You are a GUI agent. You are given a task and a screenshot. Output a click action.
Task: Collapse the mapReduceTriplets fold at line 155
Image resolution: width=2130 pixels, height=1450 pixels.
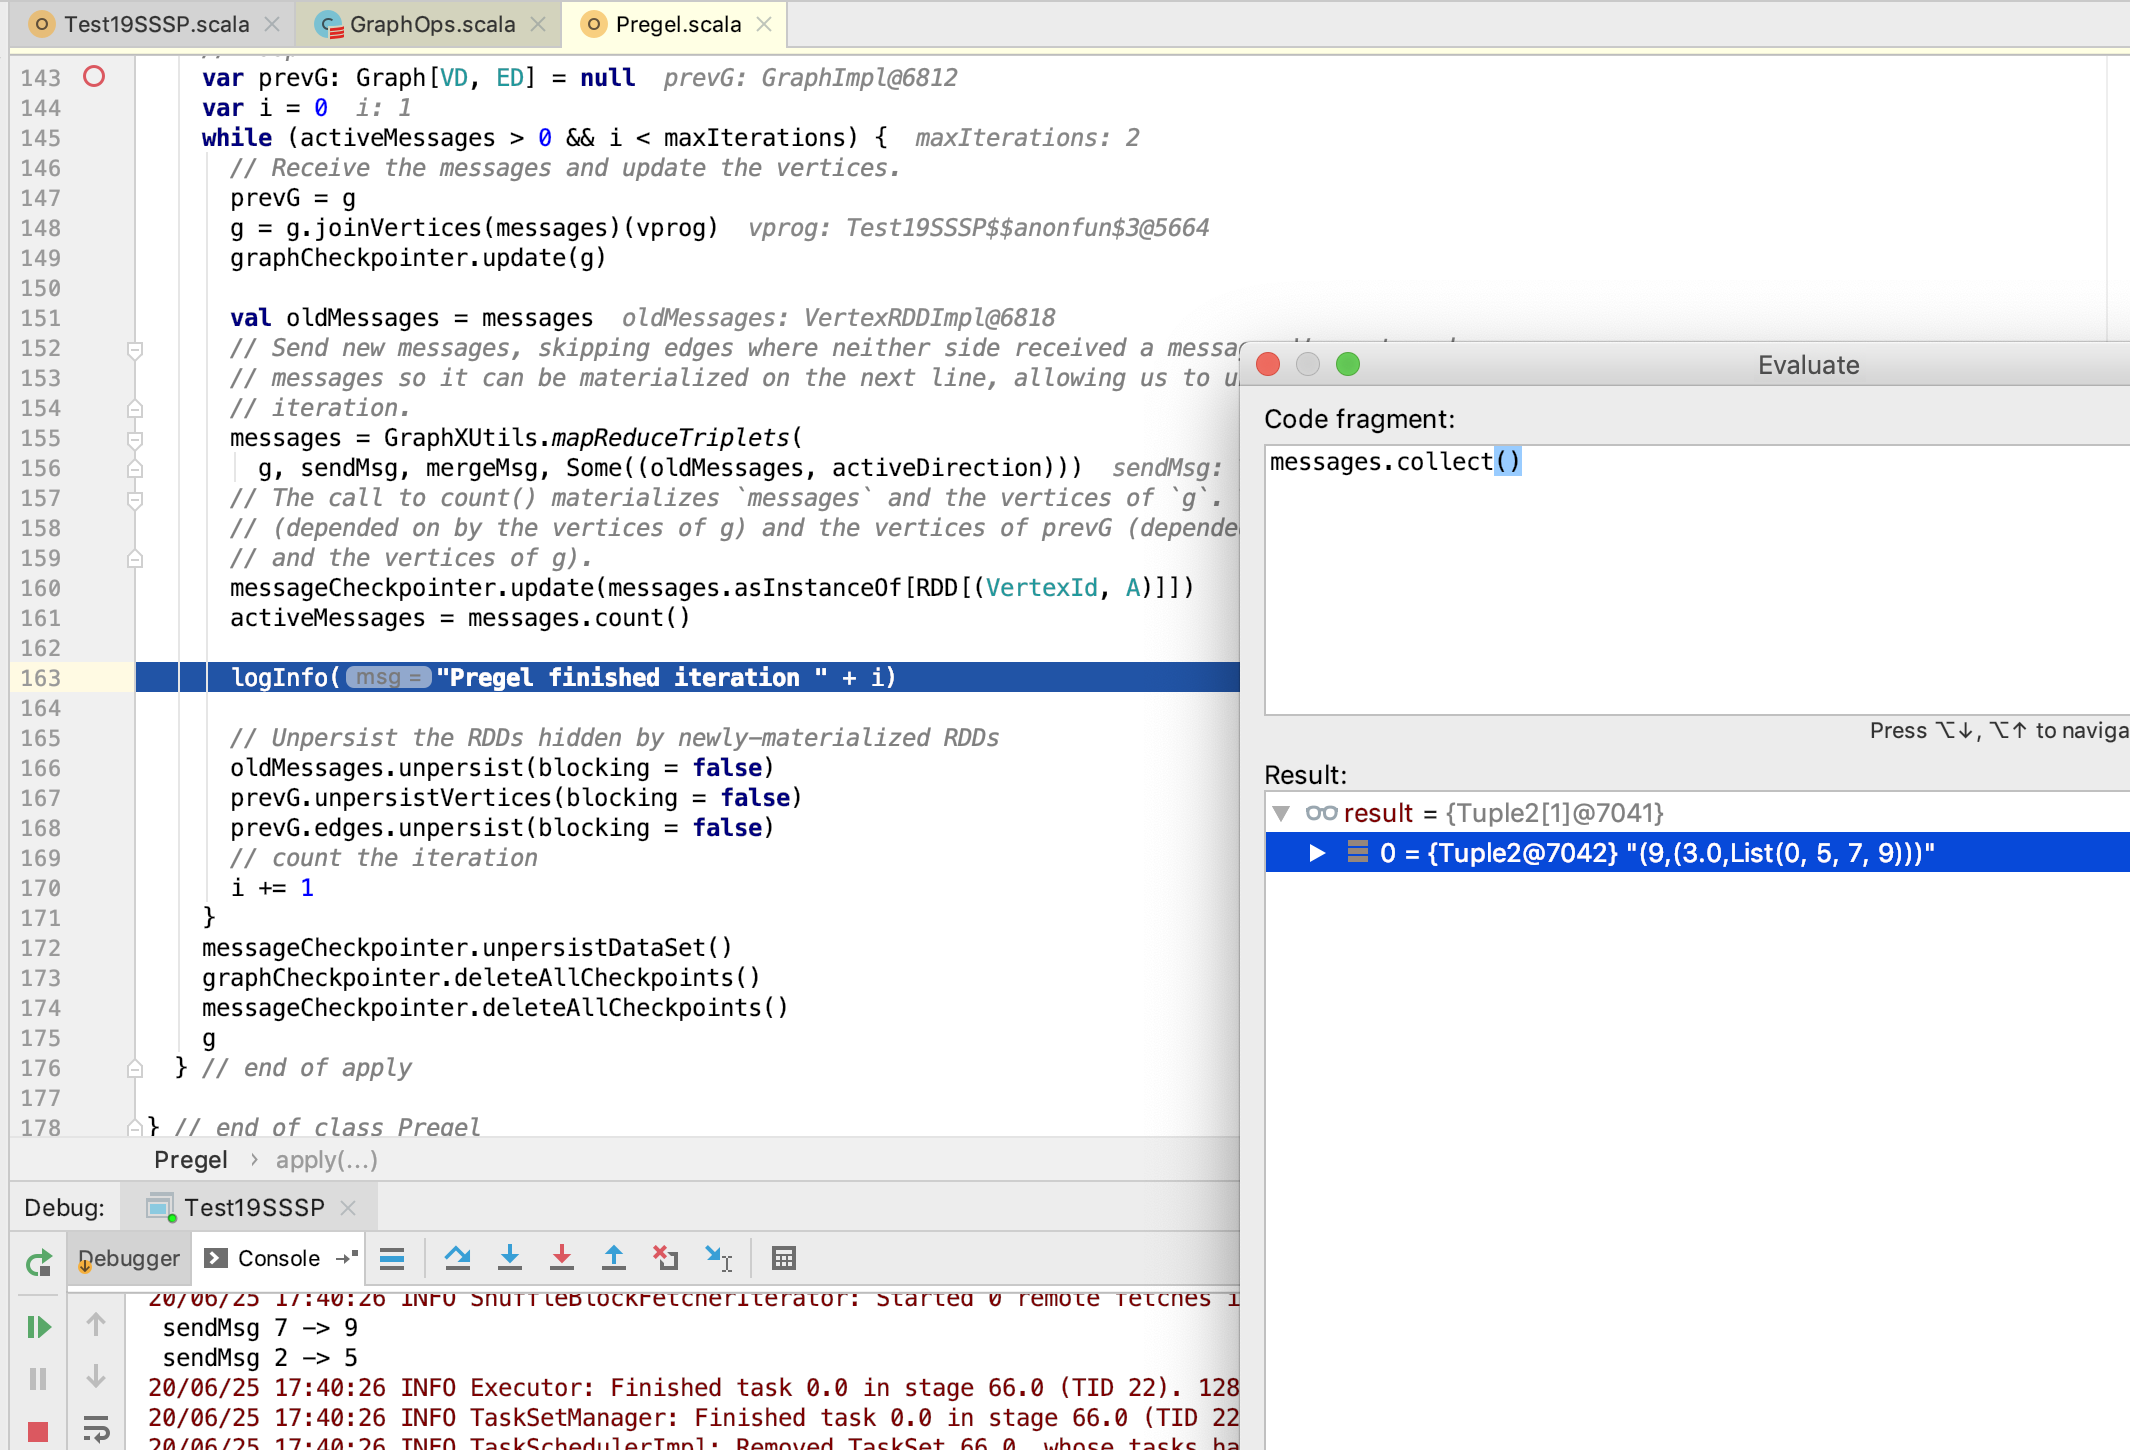tap(135, 439)
